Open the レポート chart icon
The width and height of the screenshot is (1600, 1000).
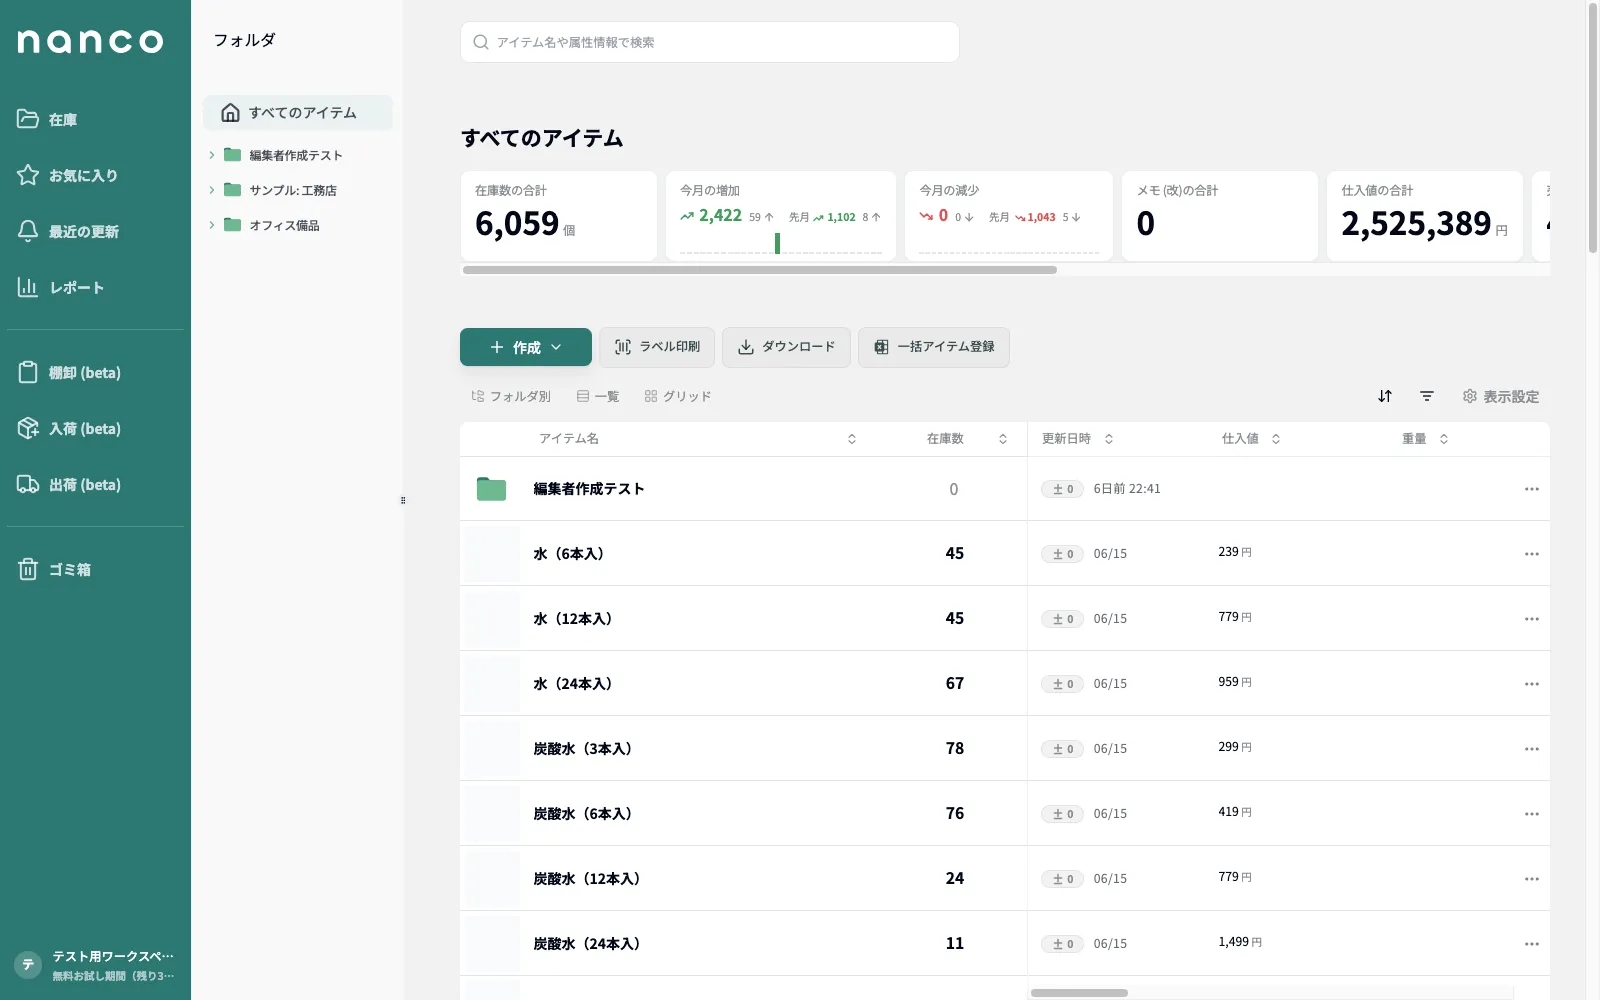click(28, 287)
